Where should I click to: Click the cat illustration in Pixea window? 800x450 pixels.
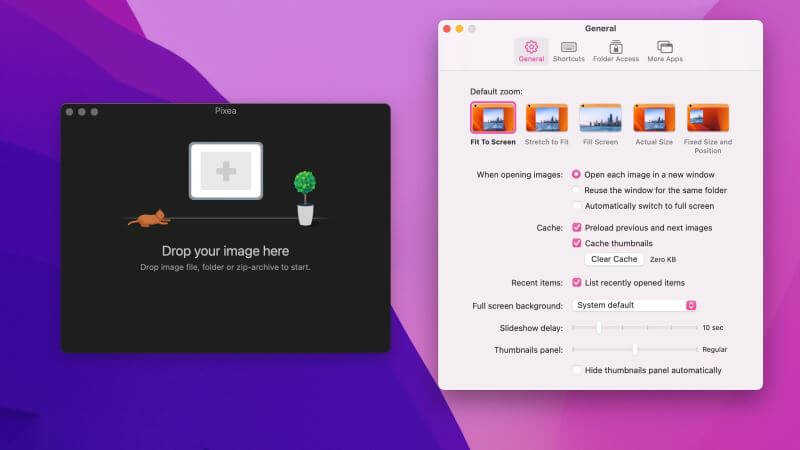click(149, 218)
